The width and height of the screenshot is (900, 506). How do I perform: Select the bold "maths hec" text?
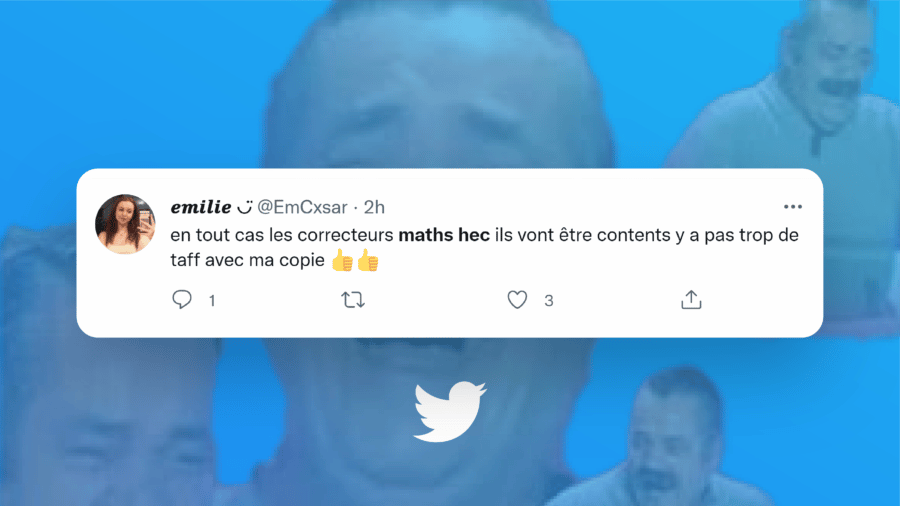point(444,235)
